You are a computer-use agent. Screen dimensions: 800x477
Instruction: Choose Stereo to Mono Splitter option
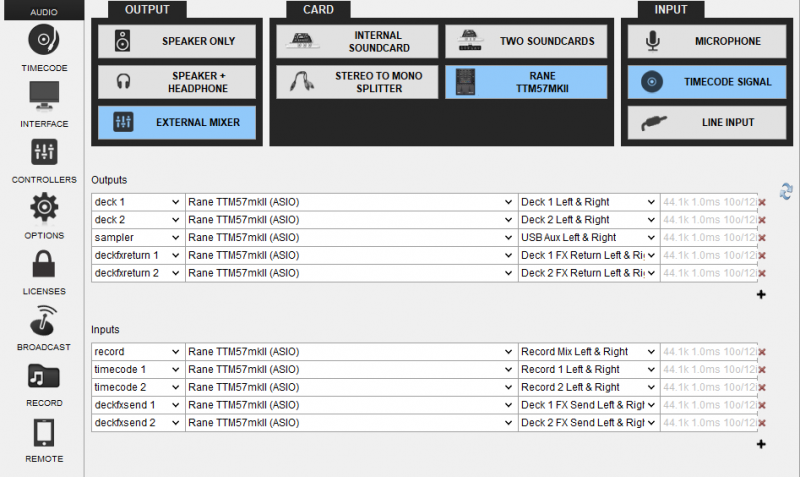point(357,82)
